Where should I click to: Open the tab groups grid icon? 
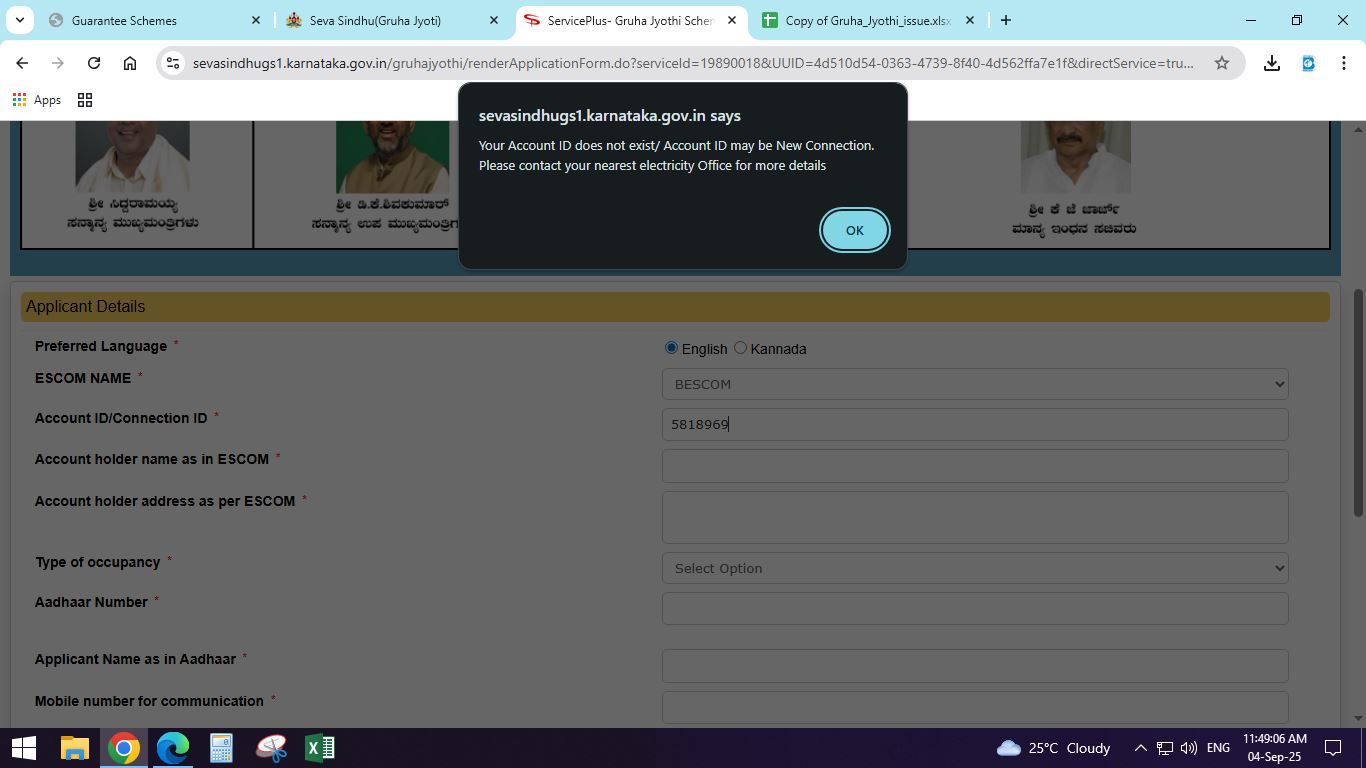pyautogui.click(x=85, y=100)
